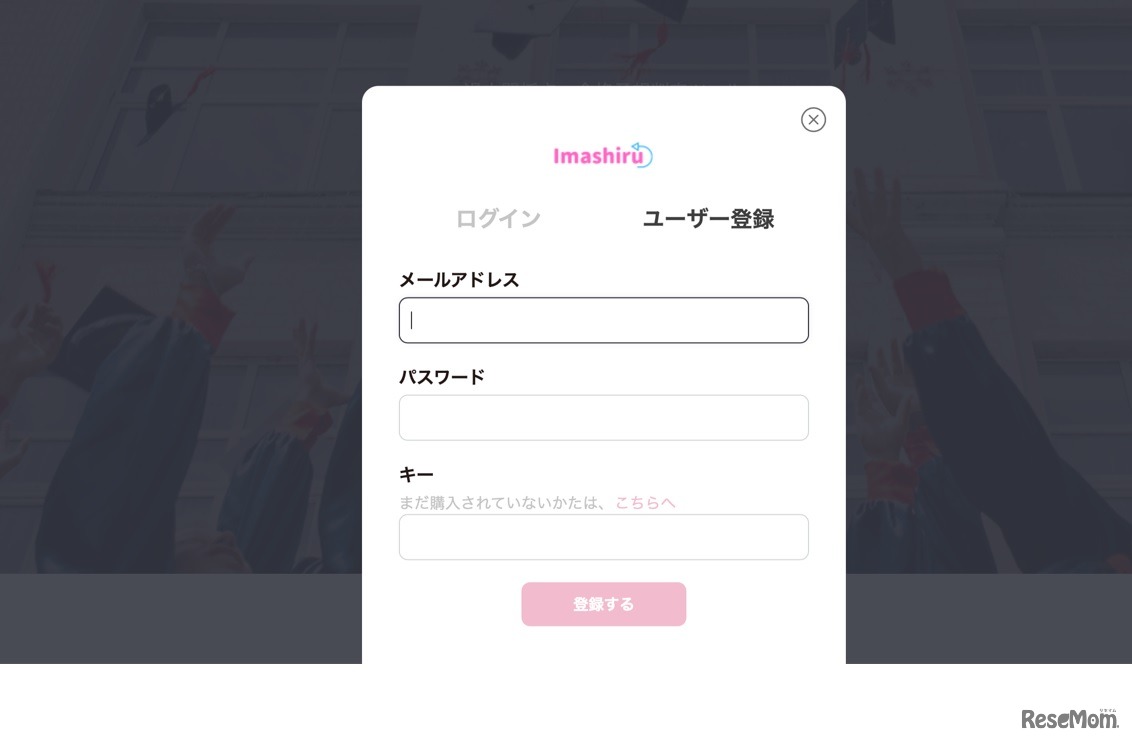Image resolution: width=1132 pixels, height=742 pixels.
Task: Click inside the キー input field
Action: pos(604,537)
